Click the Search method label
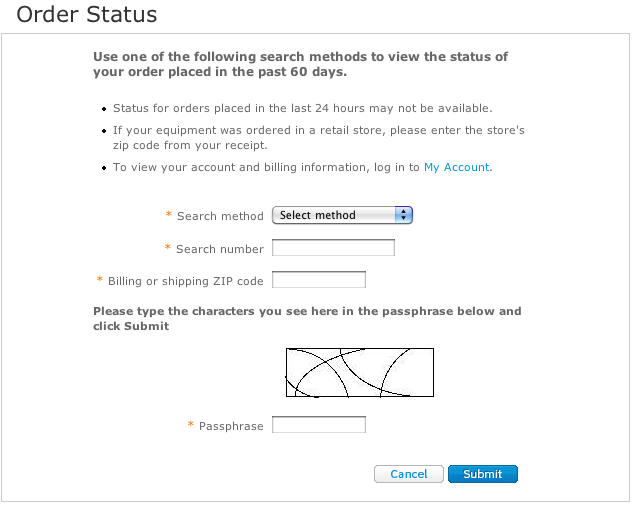 tap(220, 216)
